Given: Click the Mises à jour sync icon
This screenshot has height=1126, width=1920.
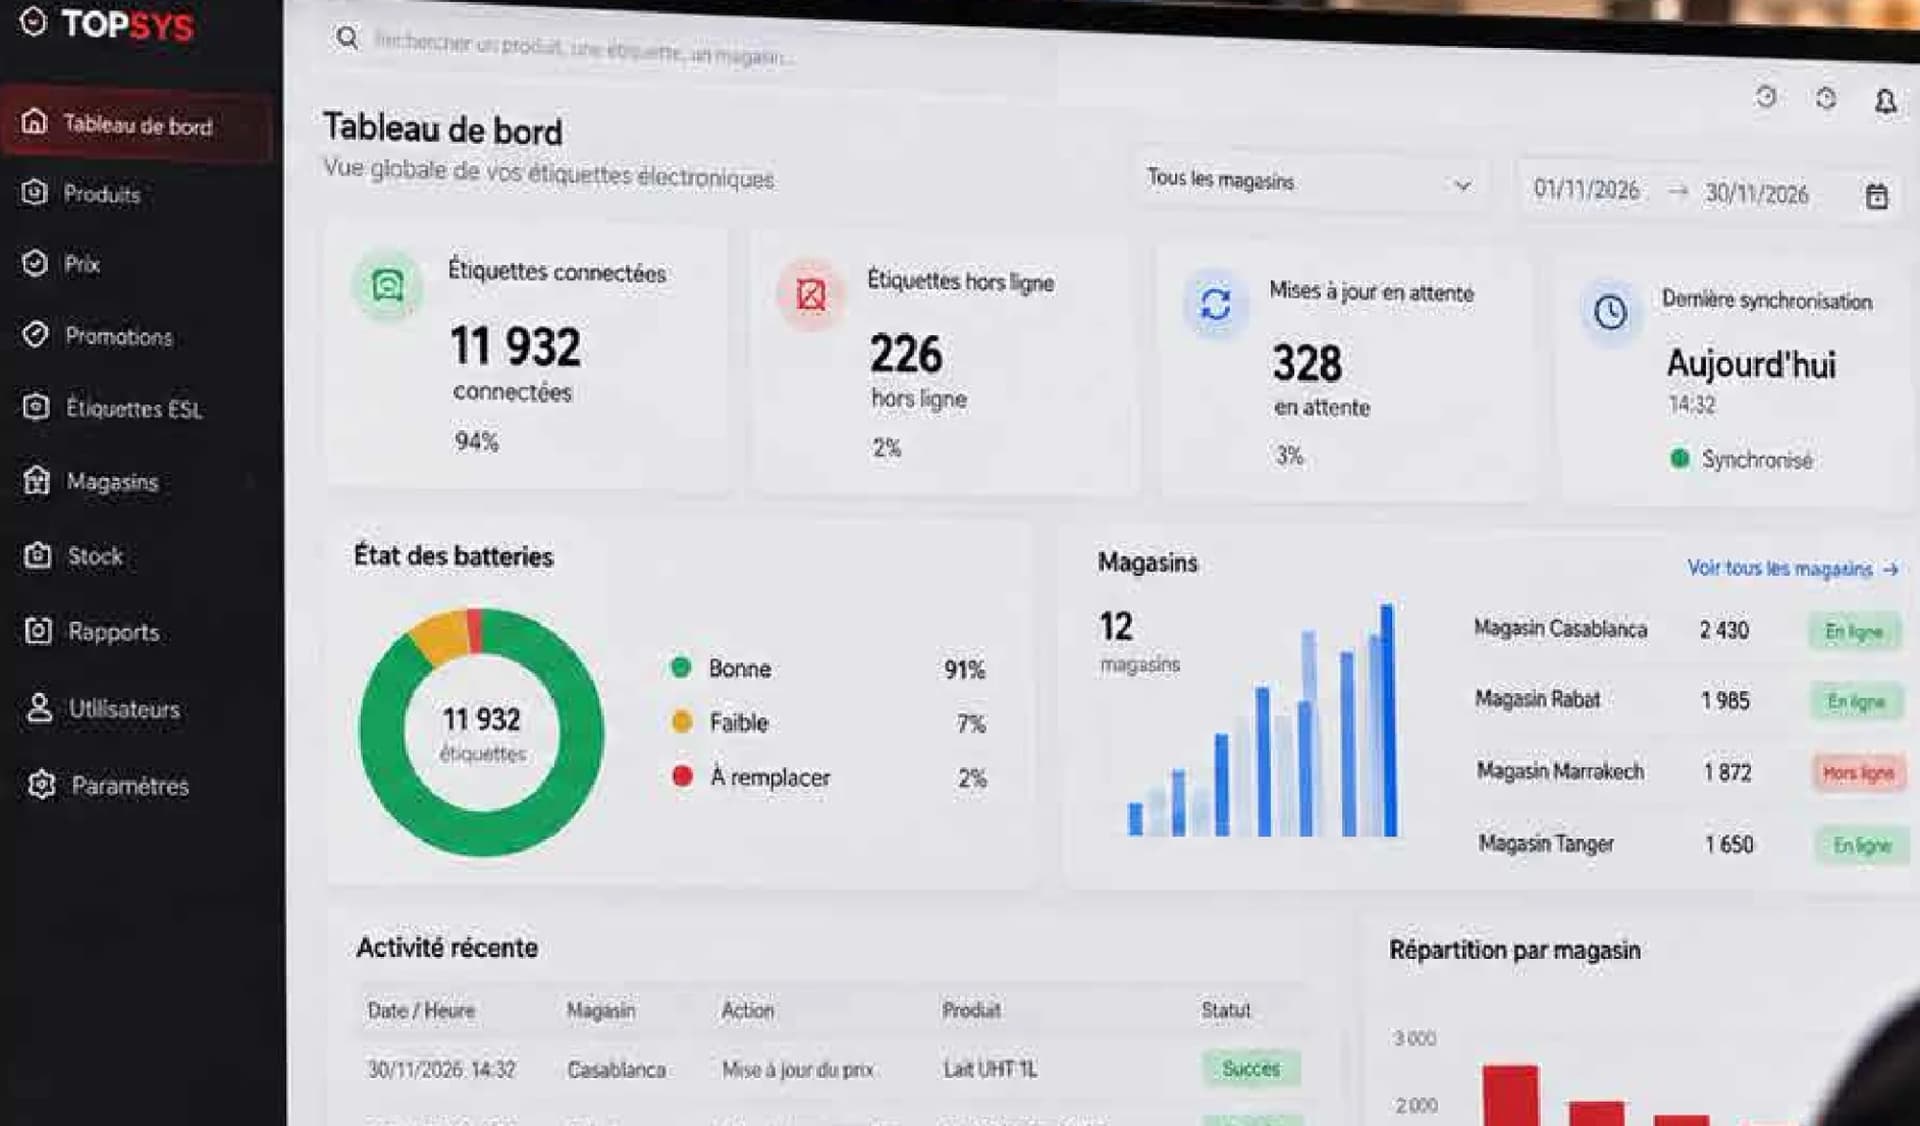Looking at the screenshot, I should 1215,303.
